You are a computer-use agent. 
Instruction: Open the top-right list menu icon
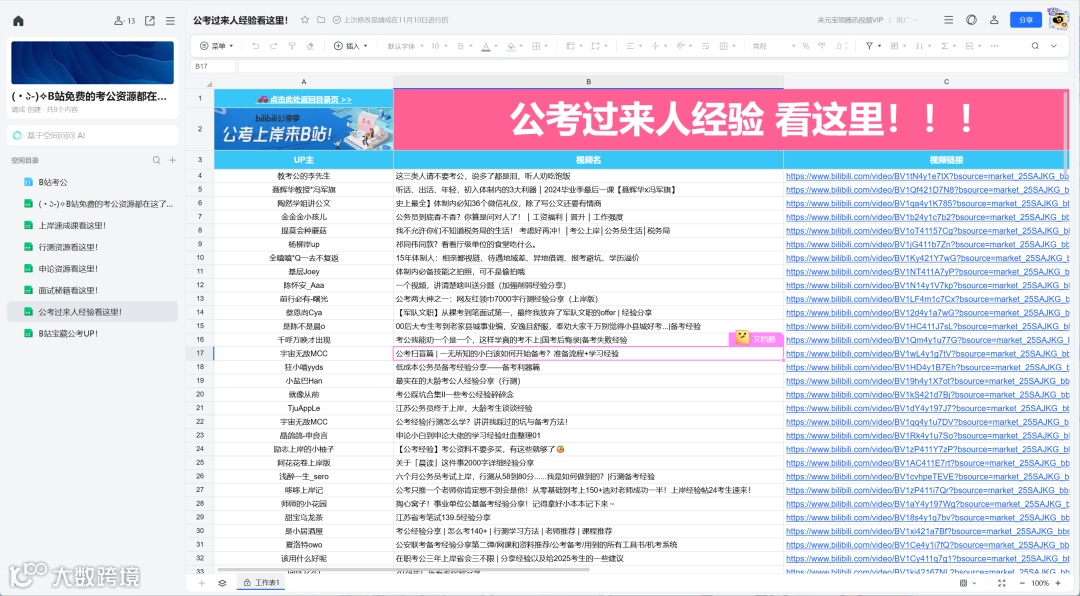click(948, 20)
